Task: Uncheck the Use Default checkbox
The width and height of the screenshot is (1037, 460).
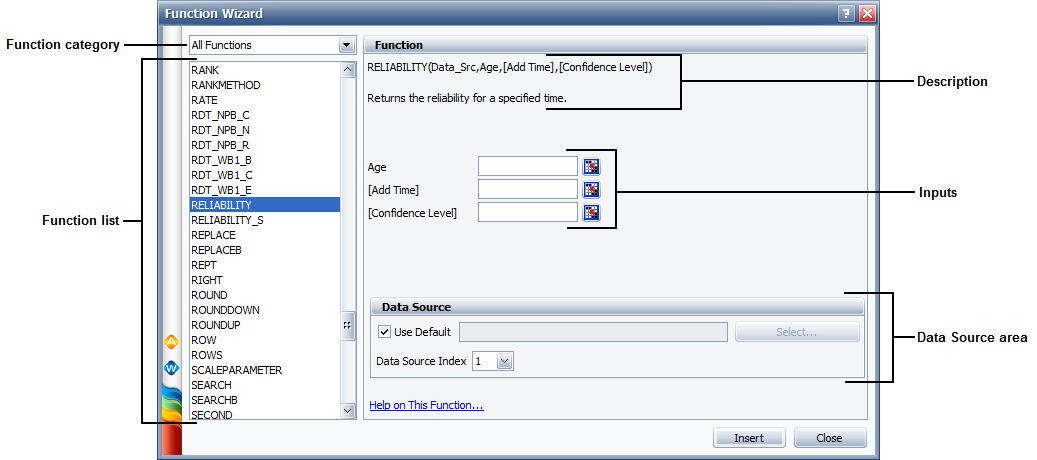Action: click(385, 332)
